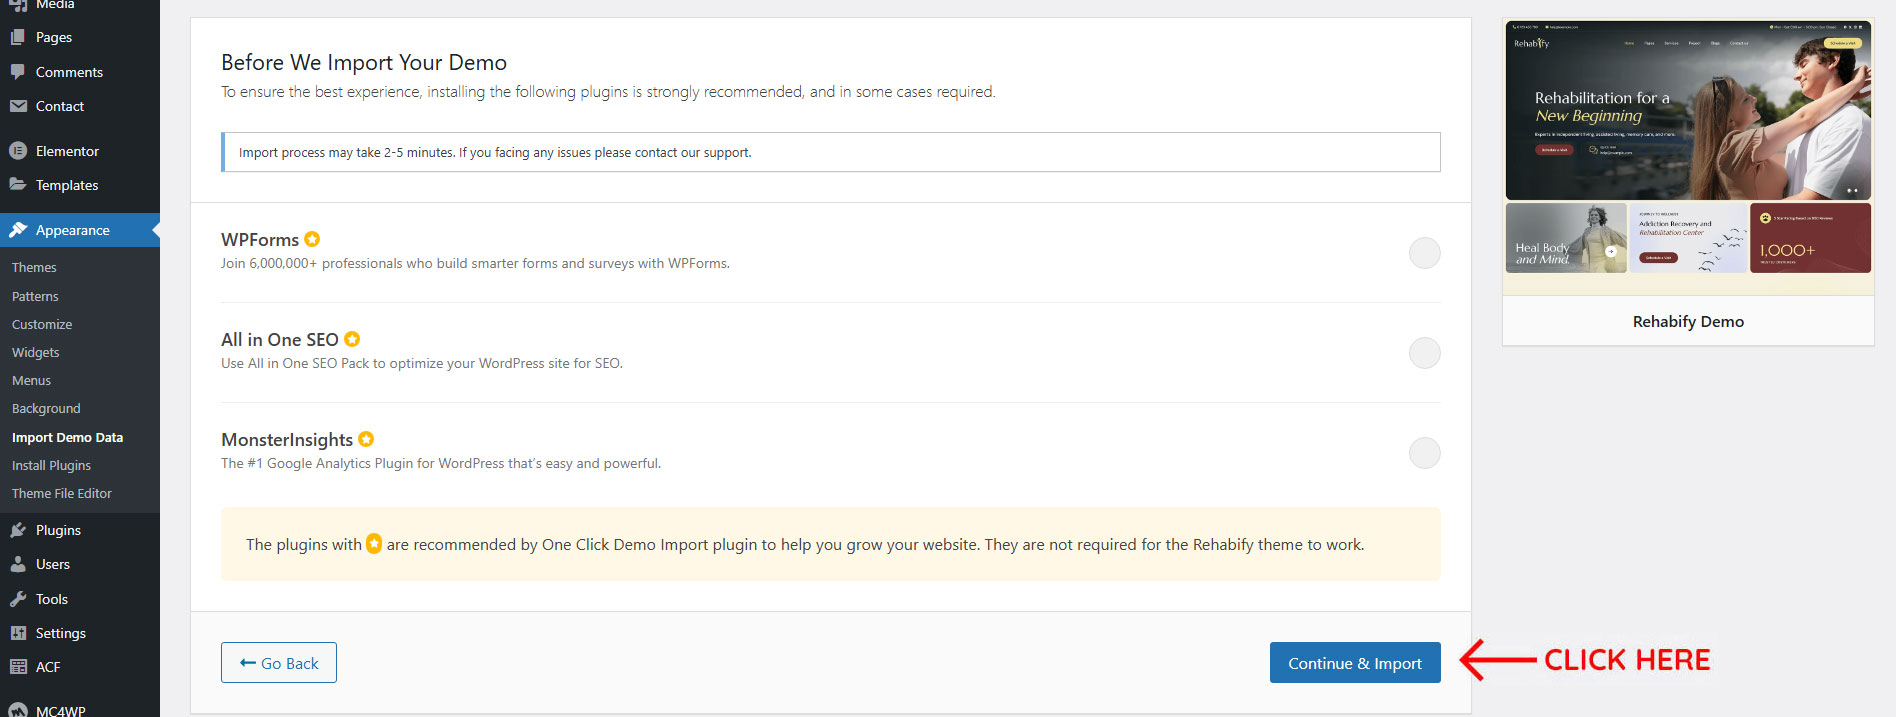Click the "To ensure the best experience" subtitle

(x=608, y=91)
